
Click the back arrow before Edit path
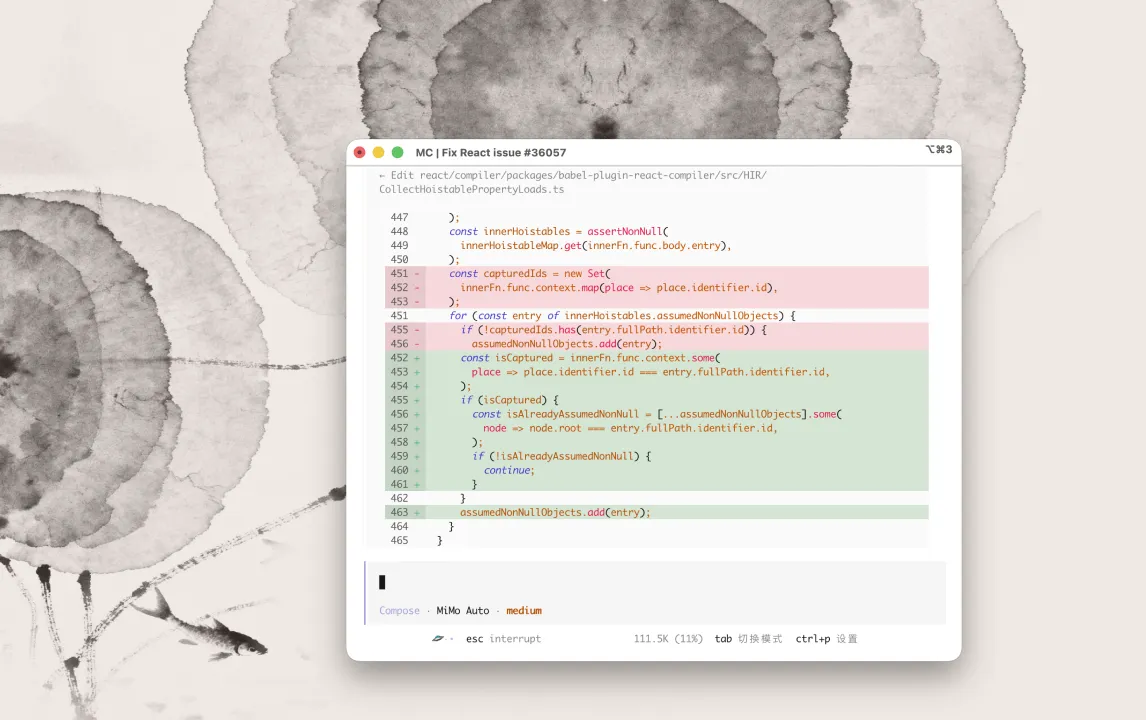click(382, 175)
